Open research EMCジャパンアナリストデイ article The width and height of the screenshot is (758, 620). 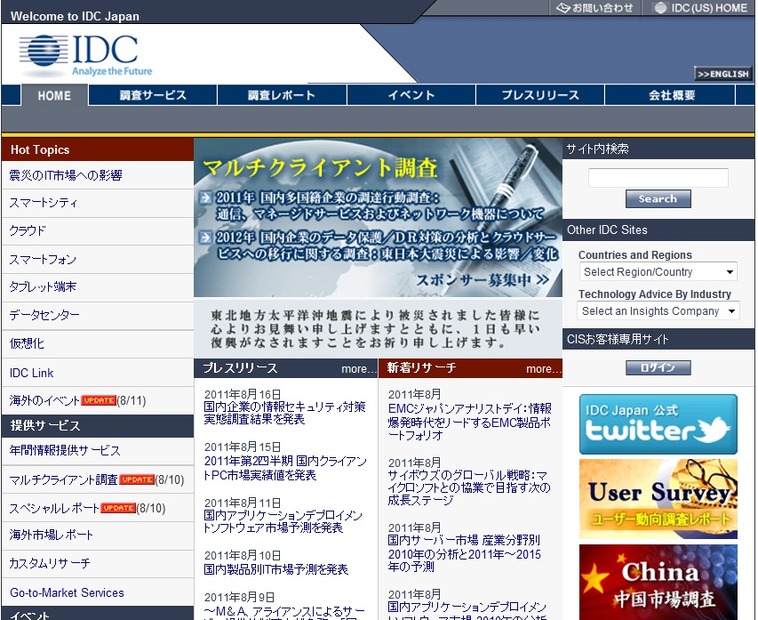tap(469, 421)
